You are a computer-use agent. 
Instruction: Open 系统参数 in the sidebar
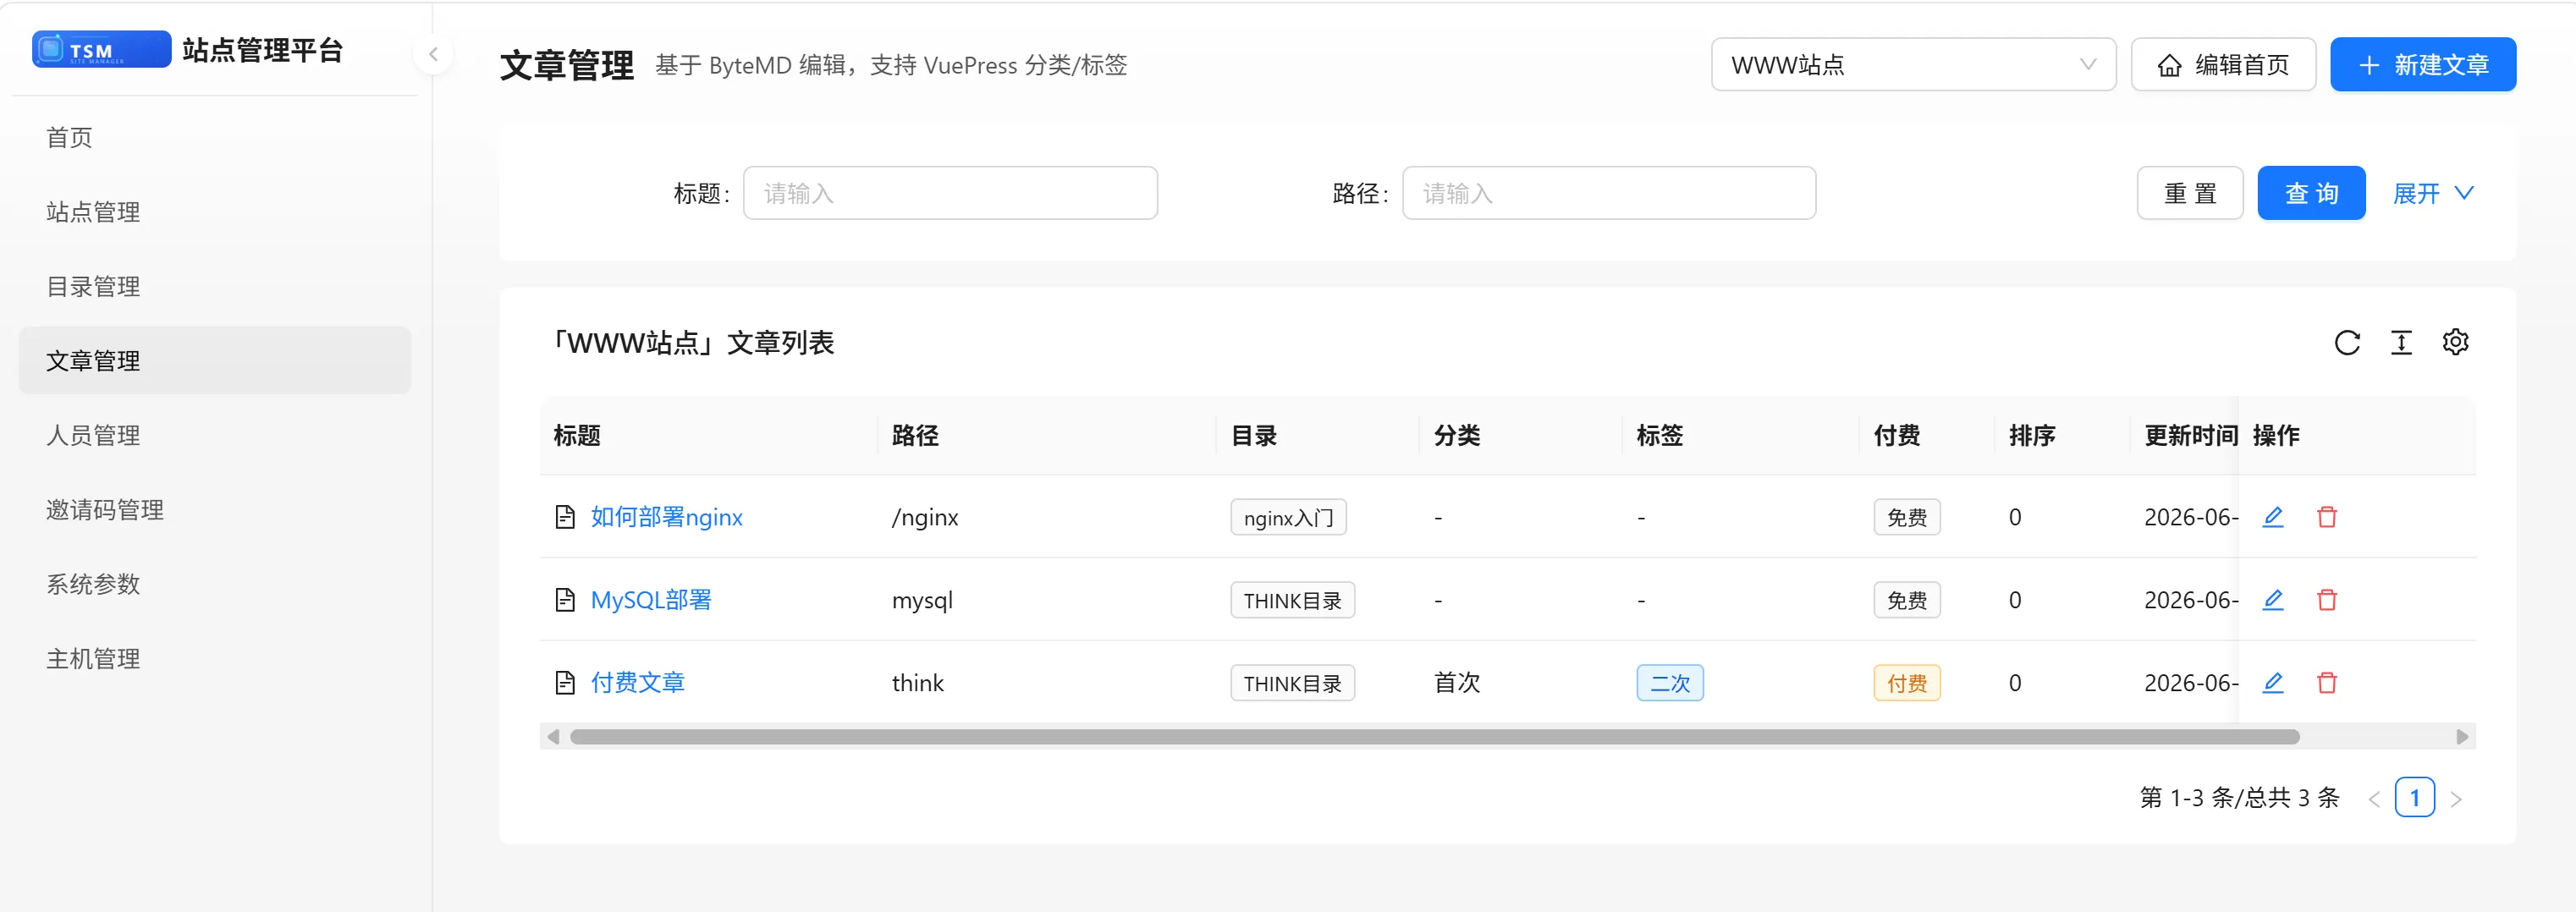coord(215,584)
